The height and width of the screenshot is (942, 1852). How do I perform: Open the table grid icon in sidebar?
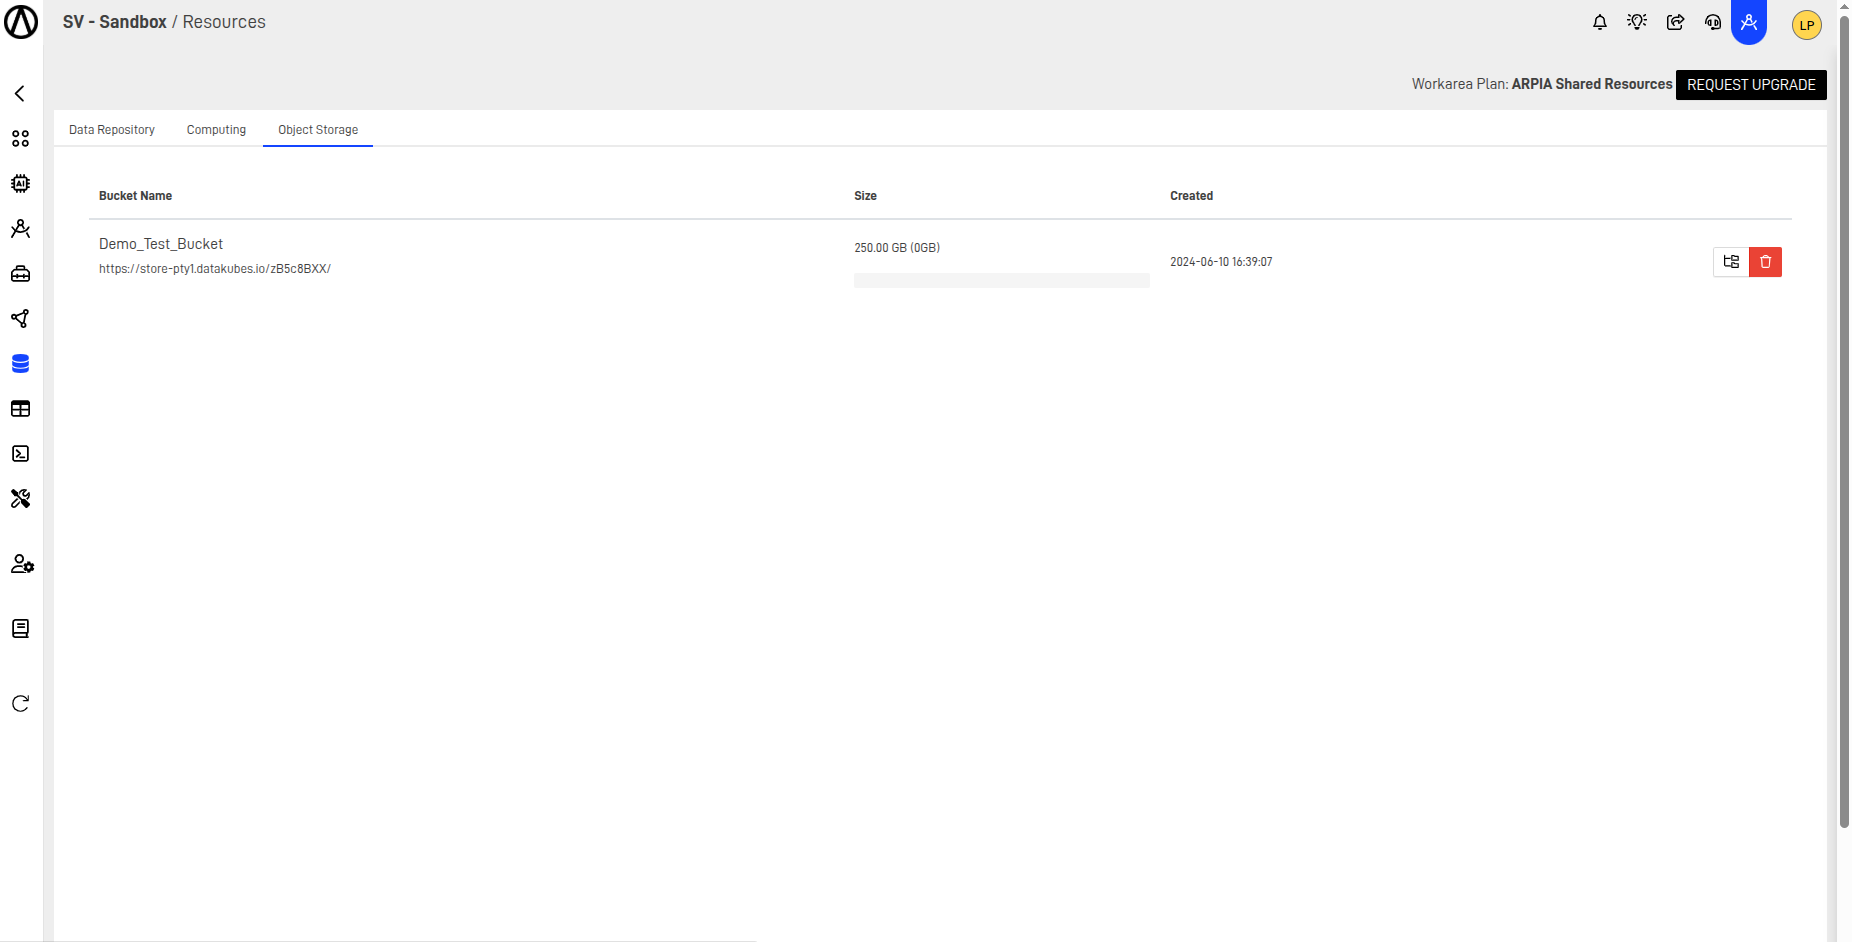pos(20,408)
